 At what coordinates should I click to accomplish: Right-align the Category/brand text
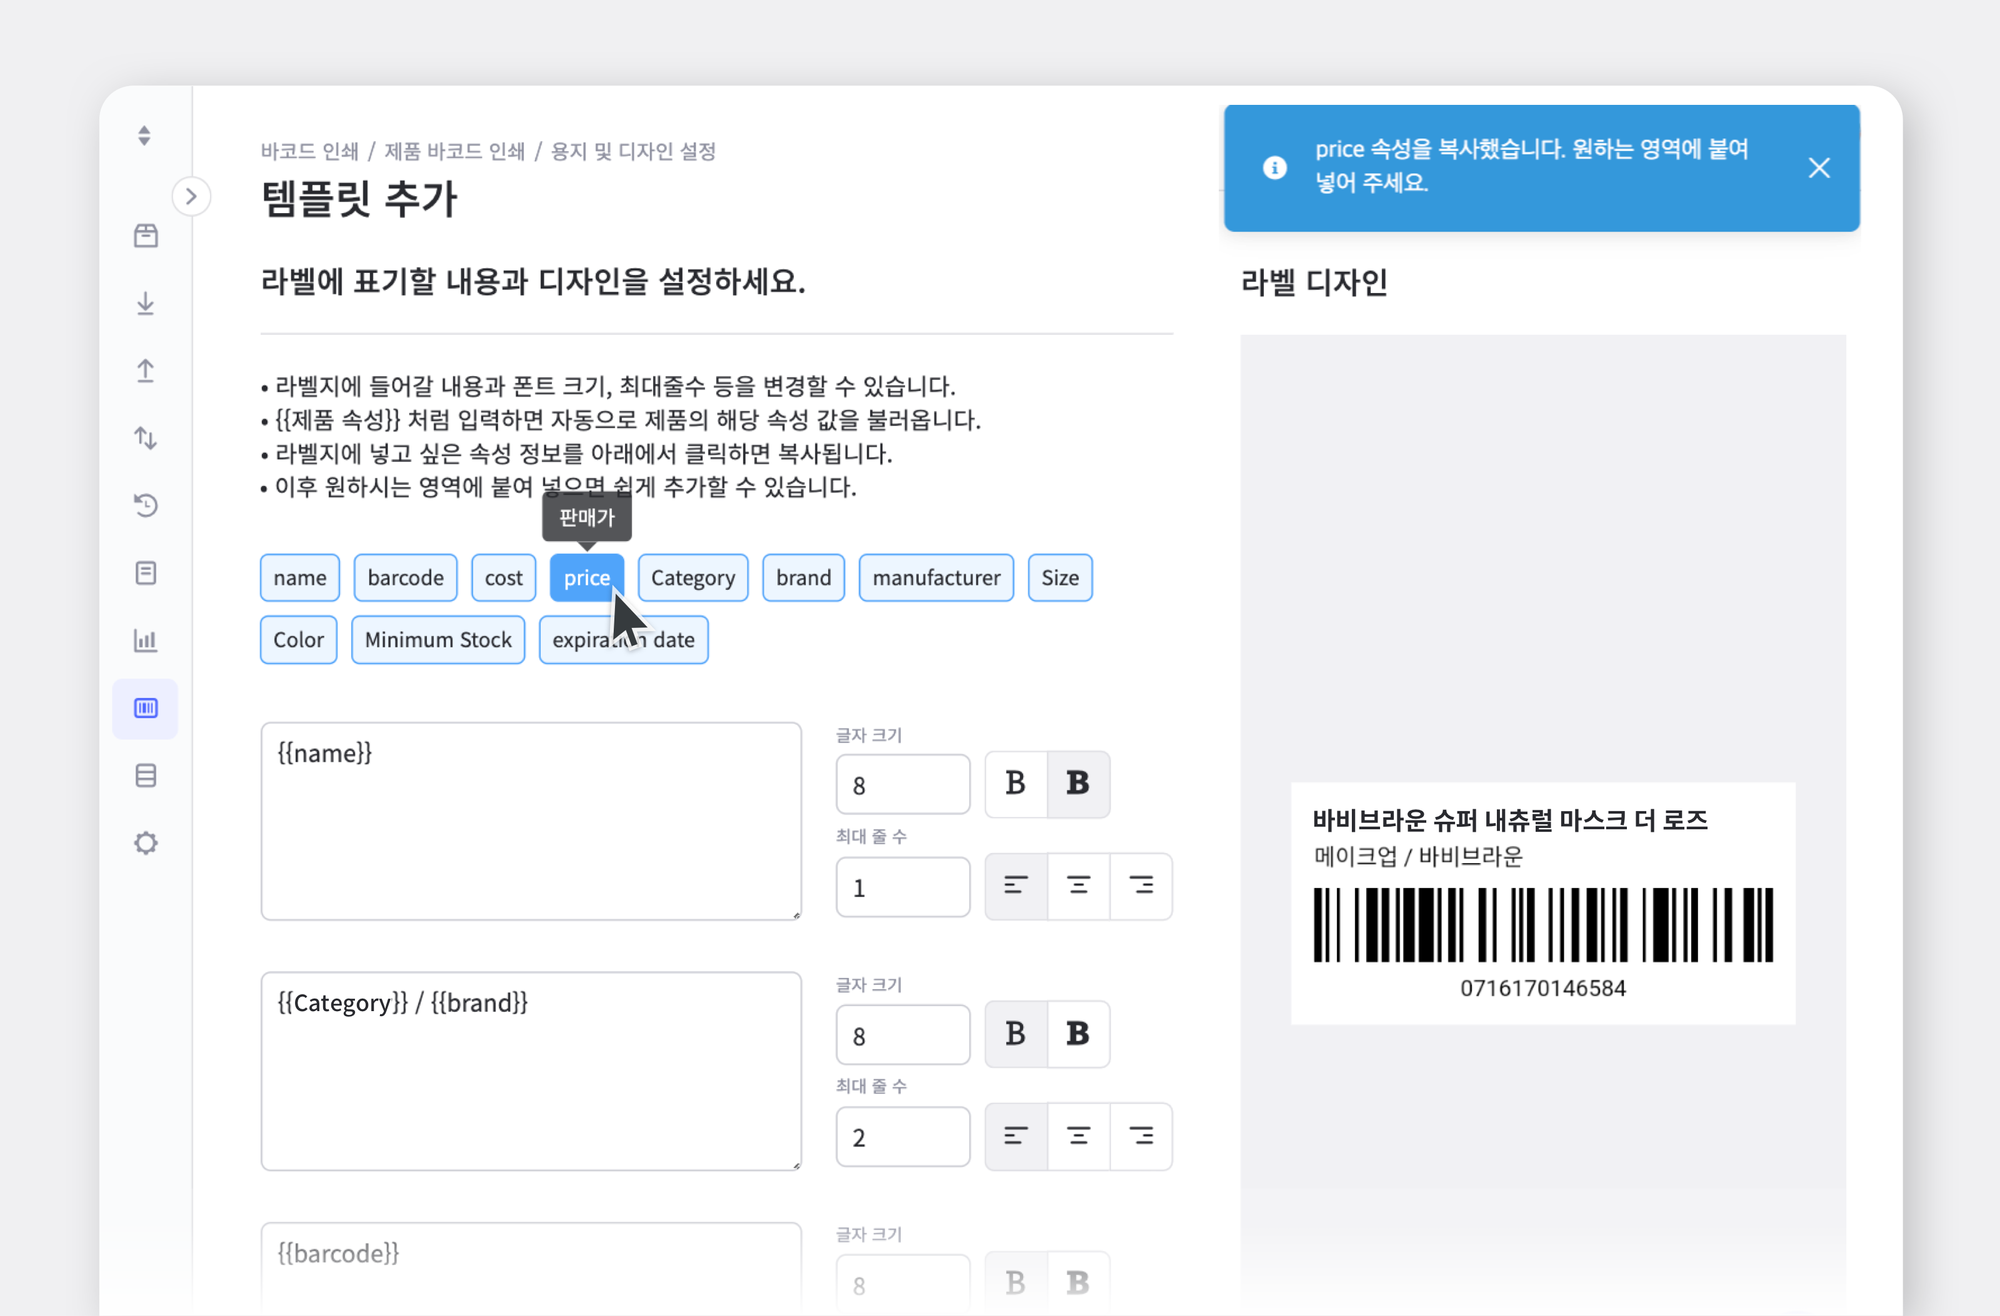click(1141, 1136)
